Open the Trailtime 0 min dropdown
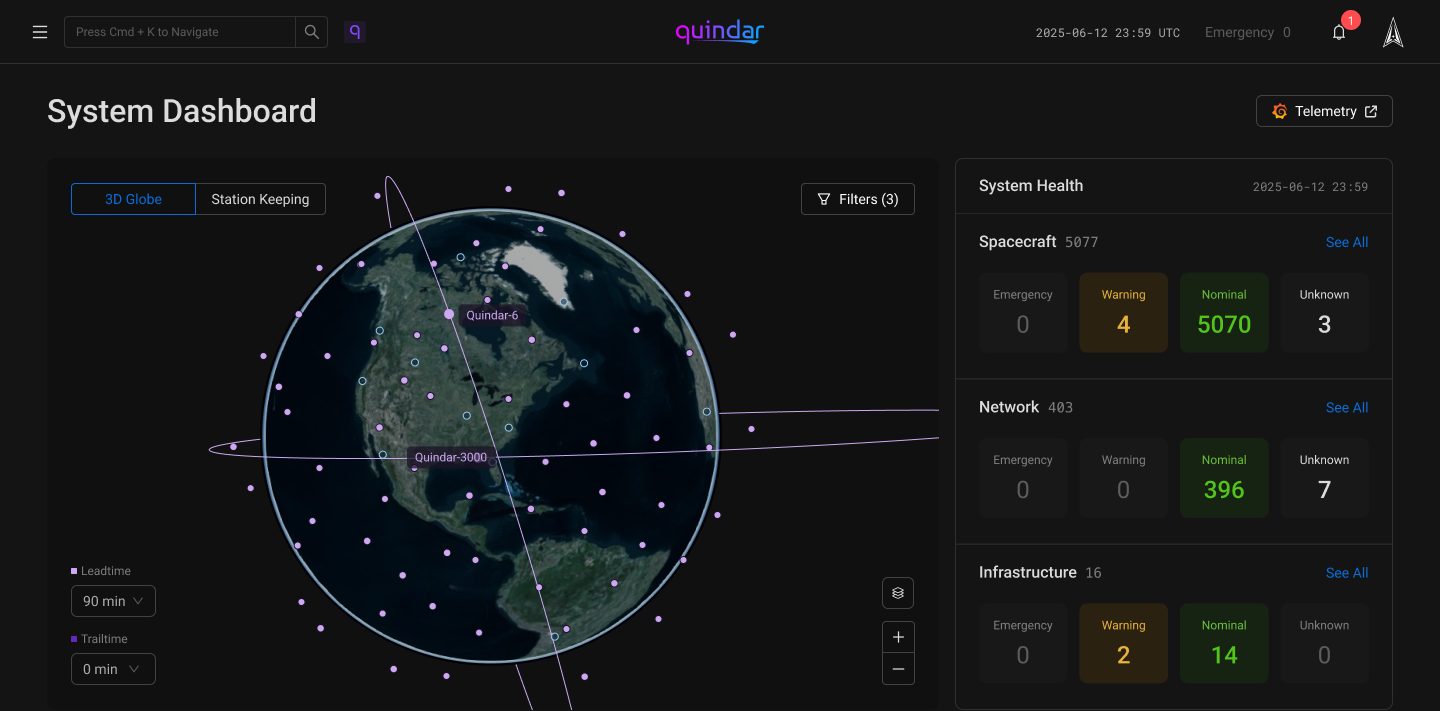This screenshot has width=1440, height=711. tap(113, 668)
